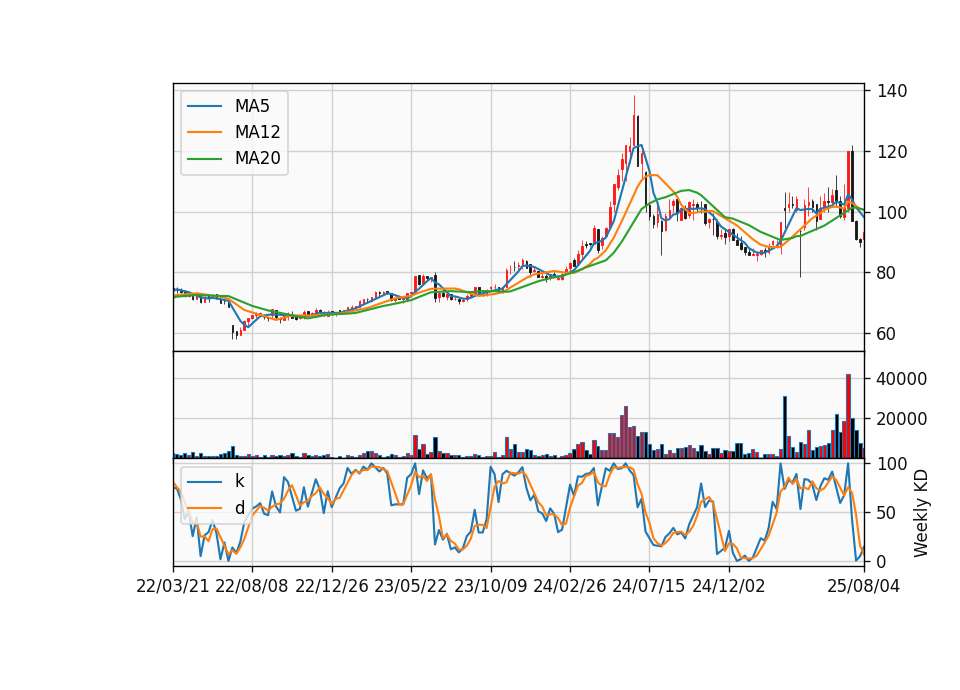
Task: Click the 140 price axis label
Action: tap(892, 91)
